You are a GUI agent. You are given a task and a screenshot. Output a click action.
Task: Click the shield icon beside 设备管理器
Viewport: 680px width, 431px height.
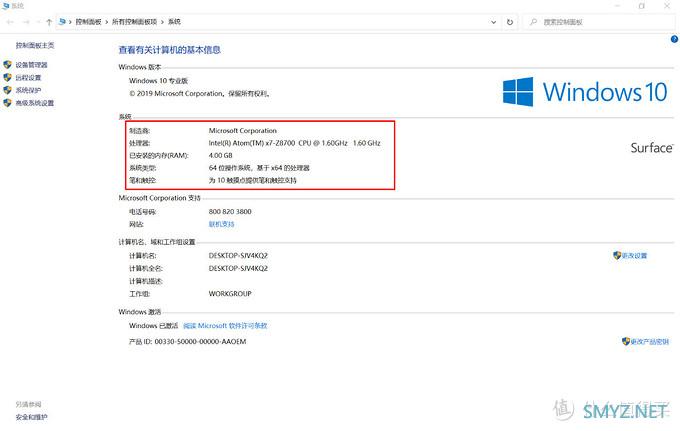pos(7,65)
